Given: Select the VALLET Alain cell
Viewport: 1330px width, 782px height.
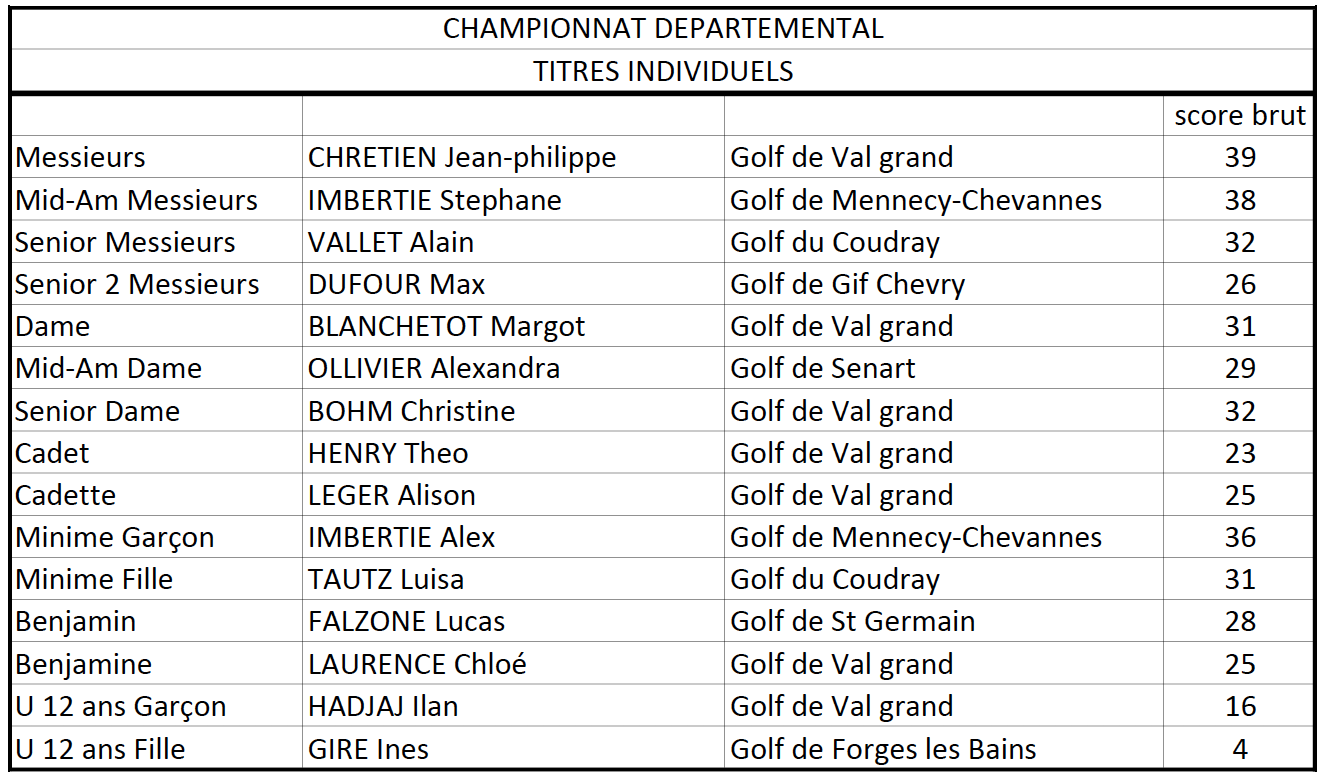Looking at the screenshot, I should click(391, 243).
